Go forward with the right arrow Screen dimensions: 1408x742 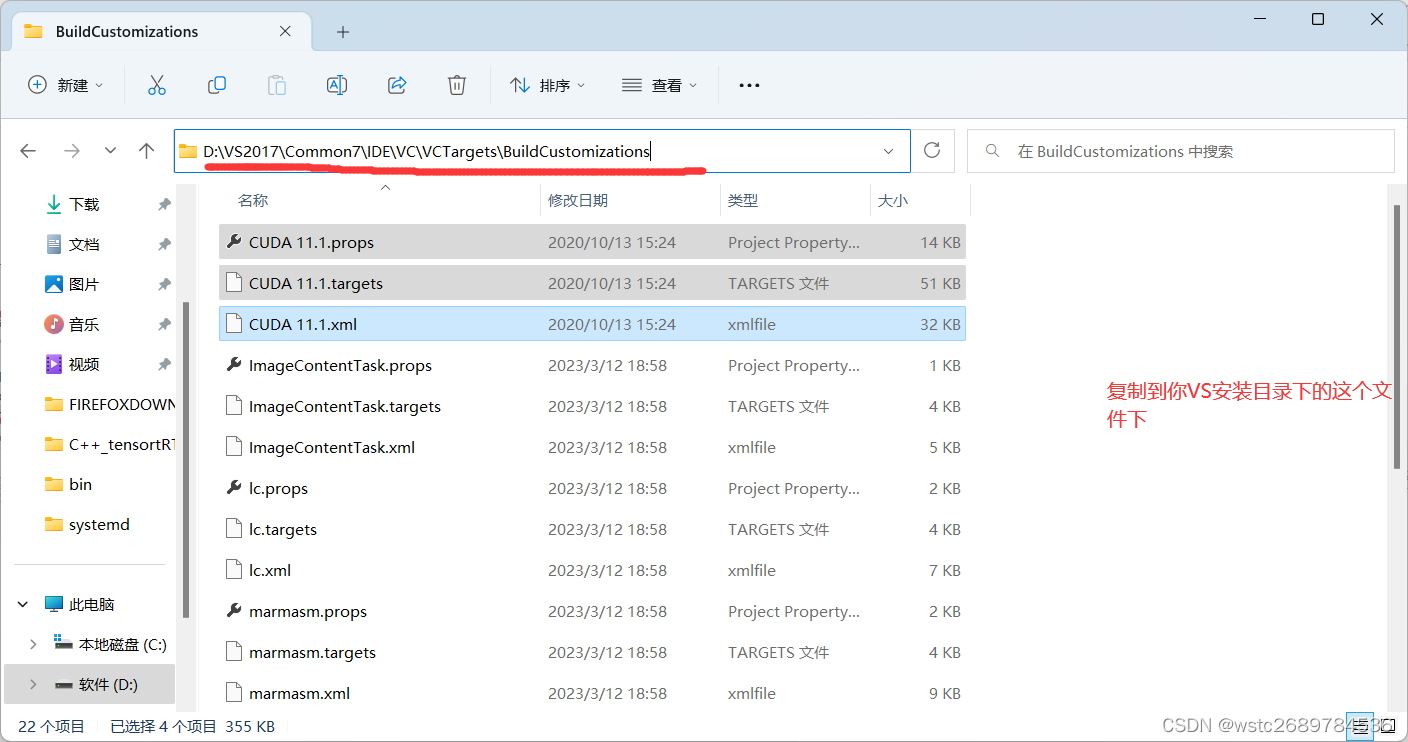click(x=72, y=151)
